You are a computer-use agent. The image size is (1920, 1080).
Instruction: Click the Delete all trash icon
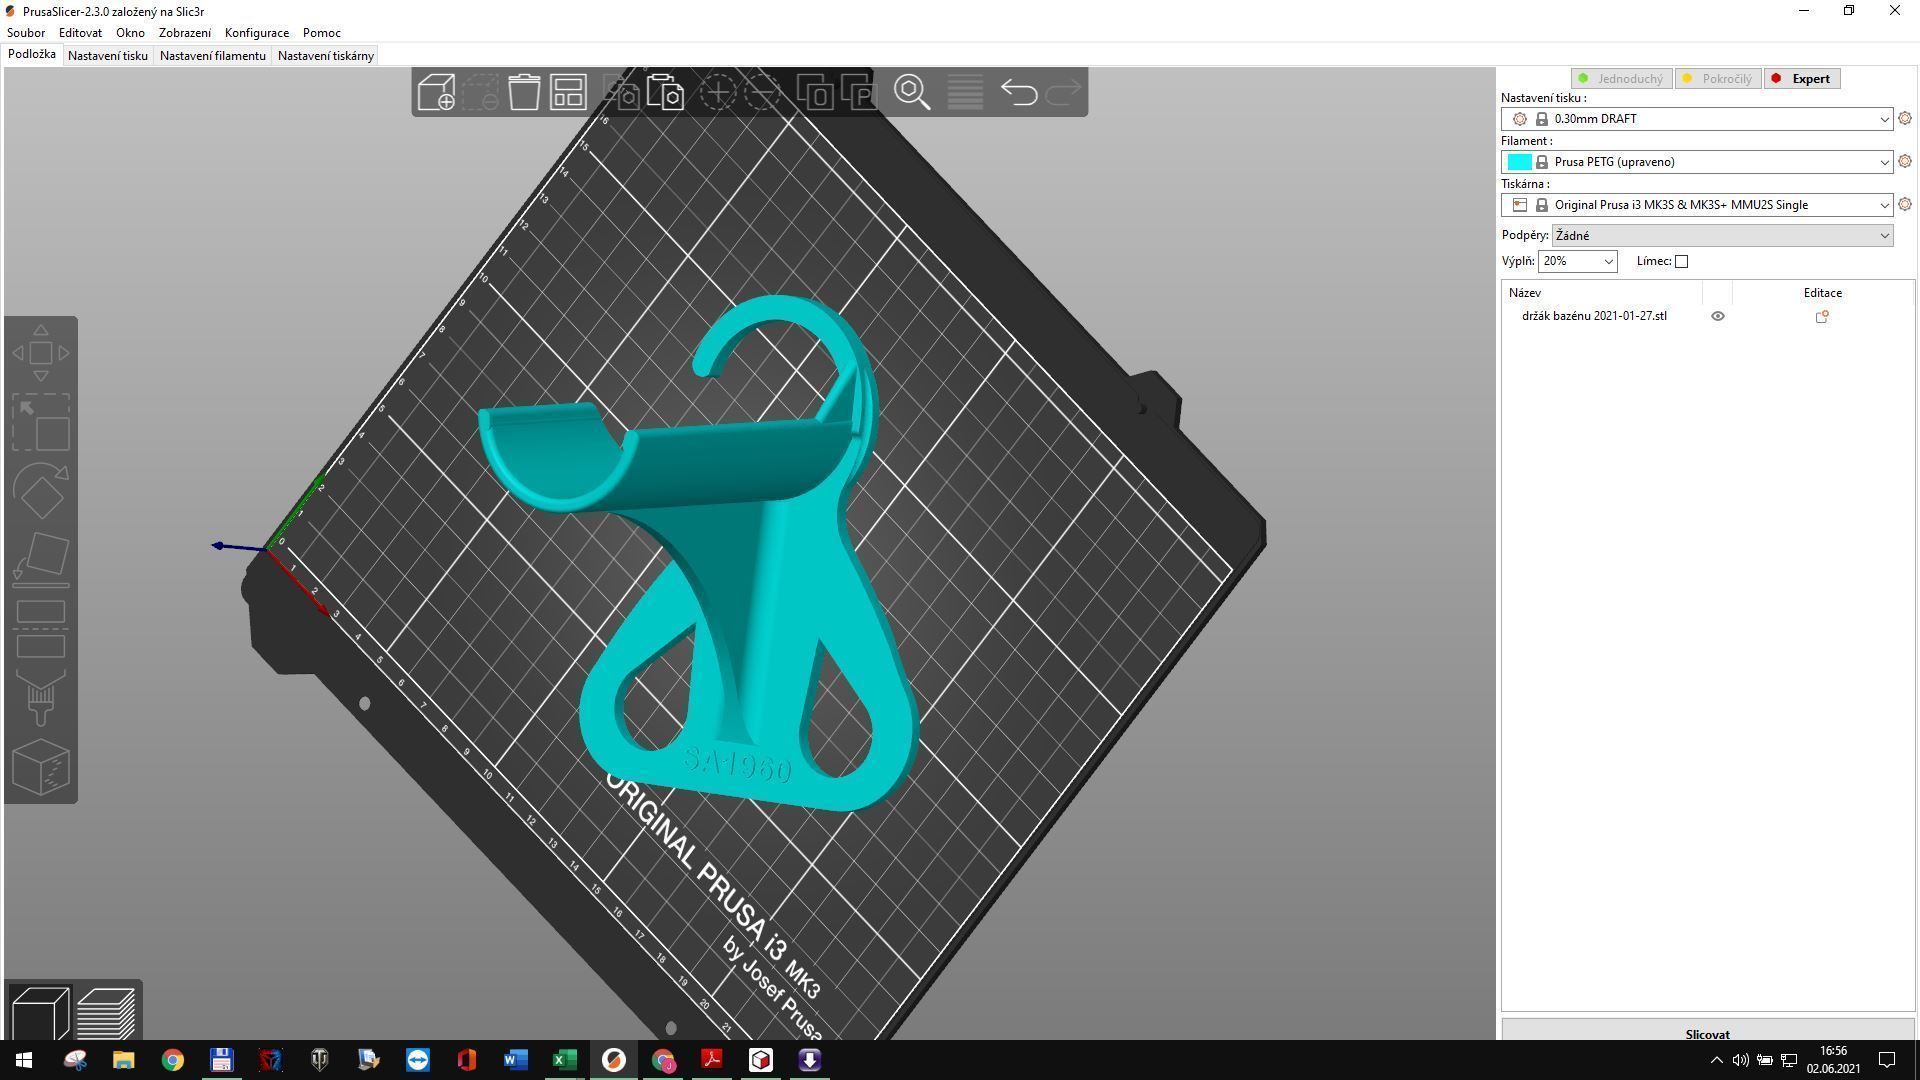tap(524, 93)
